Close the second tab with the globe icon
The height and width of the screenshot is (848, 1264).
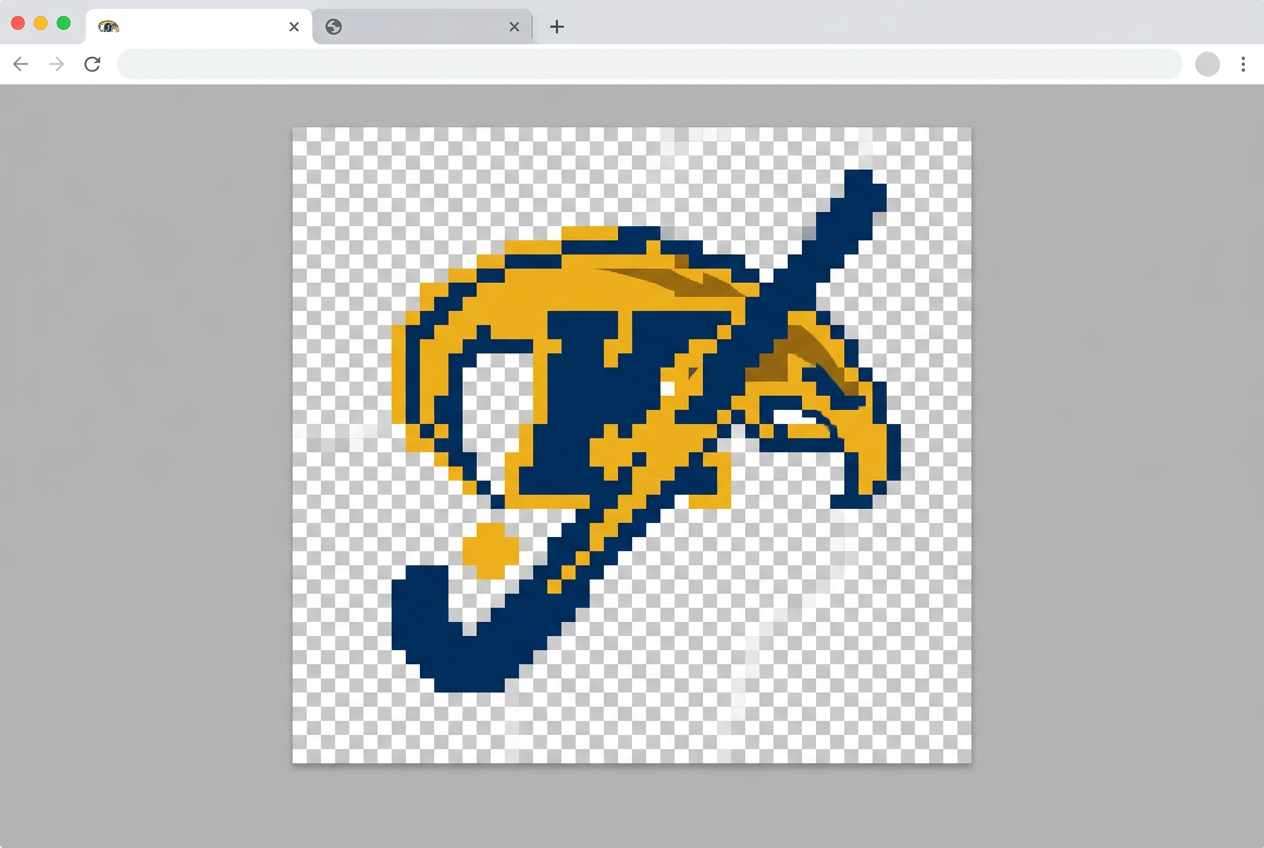(514, 27)
